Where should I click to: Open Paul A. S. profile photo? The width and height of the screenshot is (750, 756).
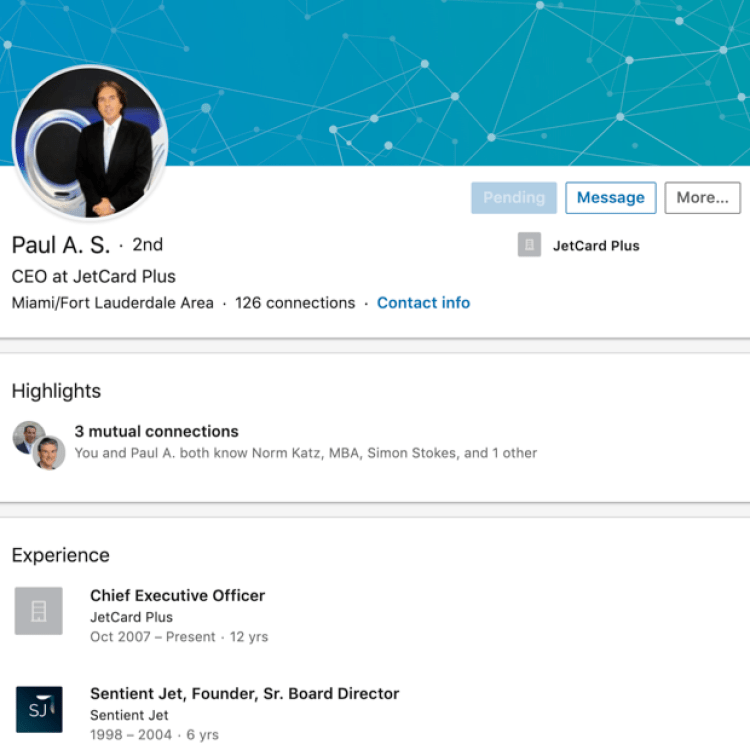pos(91,142)
